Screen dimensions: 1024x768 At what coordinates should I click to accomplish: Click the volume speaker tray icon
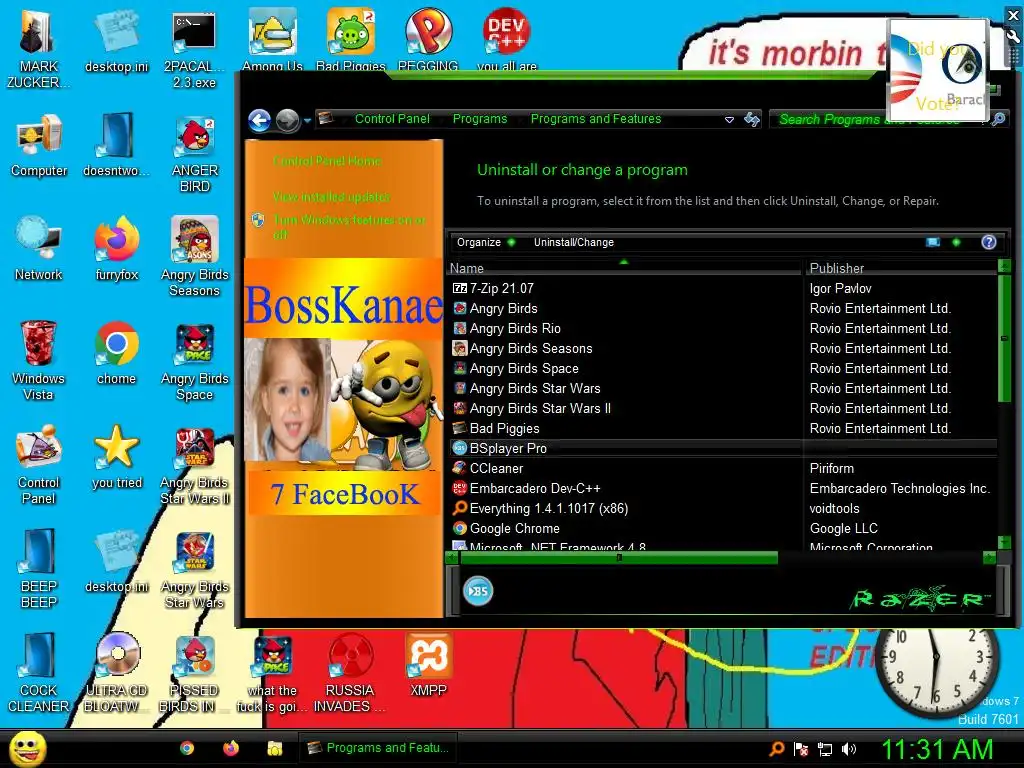[848, 749]
